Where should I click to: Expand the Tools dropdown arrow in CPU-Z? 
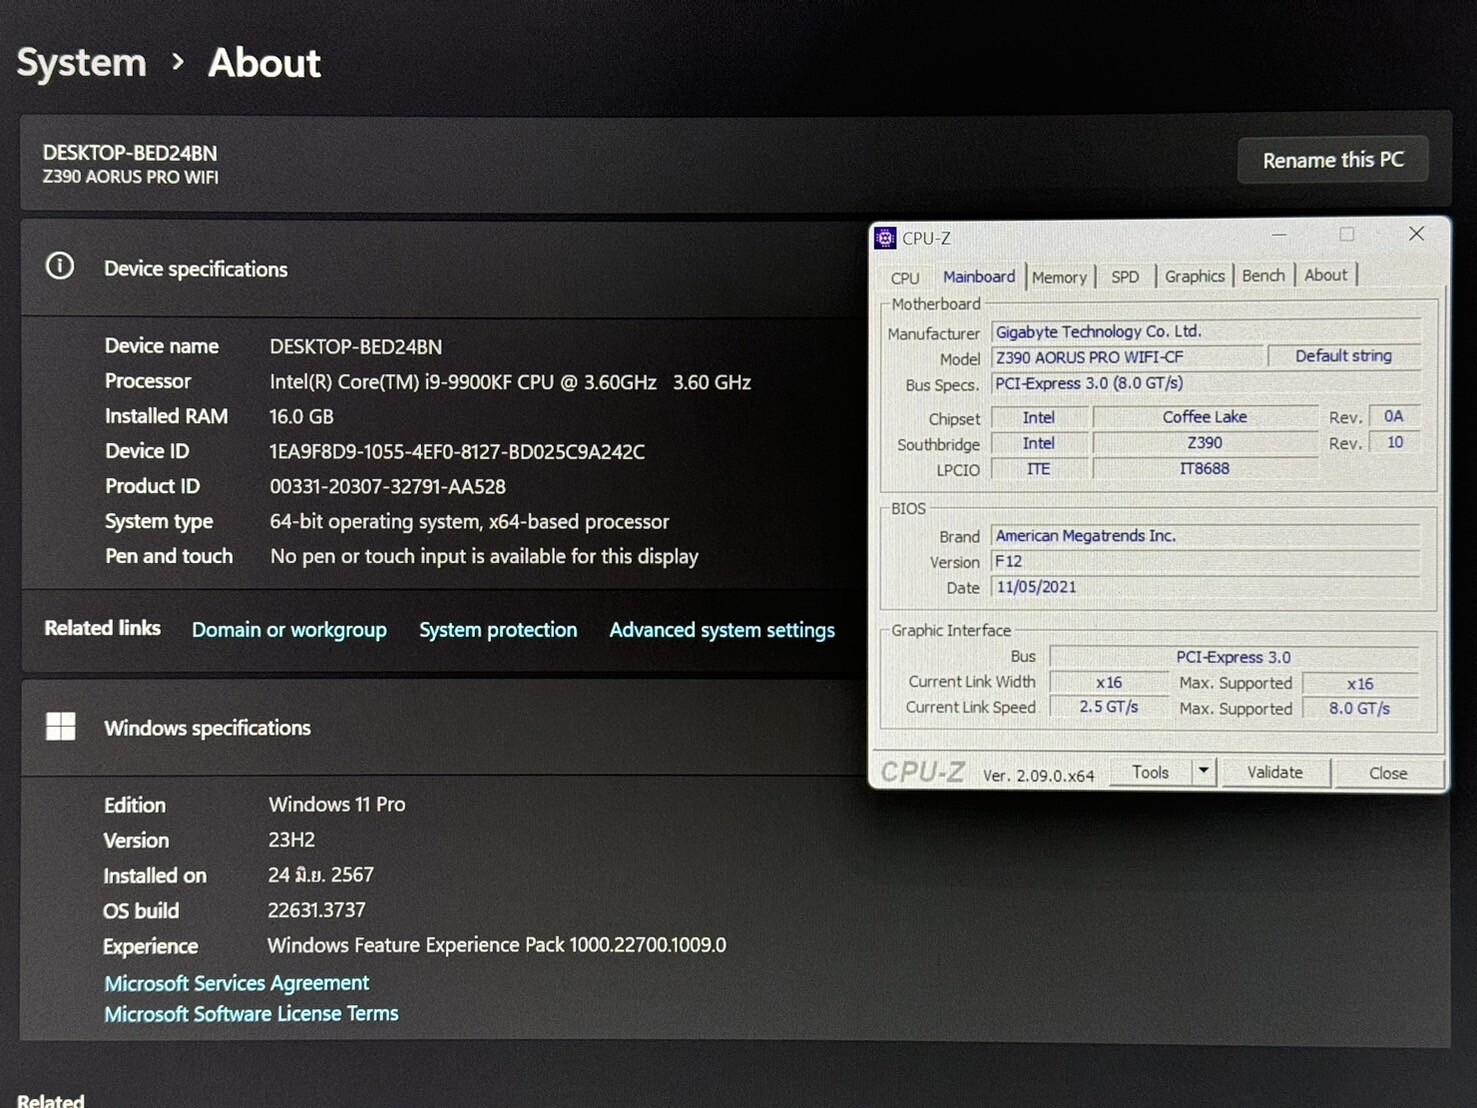coord(1203,771)
